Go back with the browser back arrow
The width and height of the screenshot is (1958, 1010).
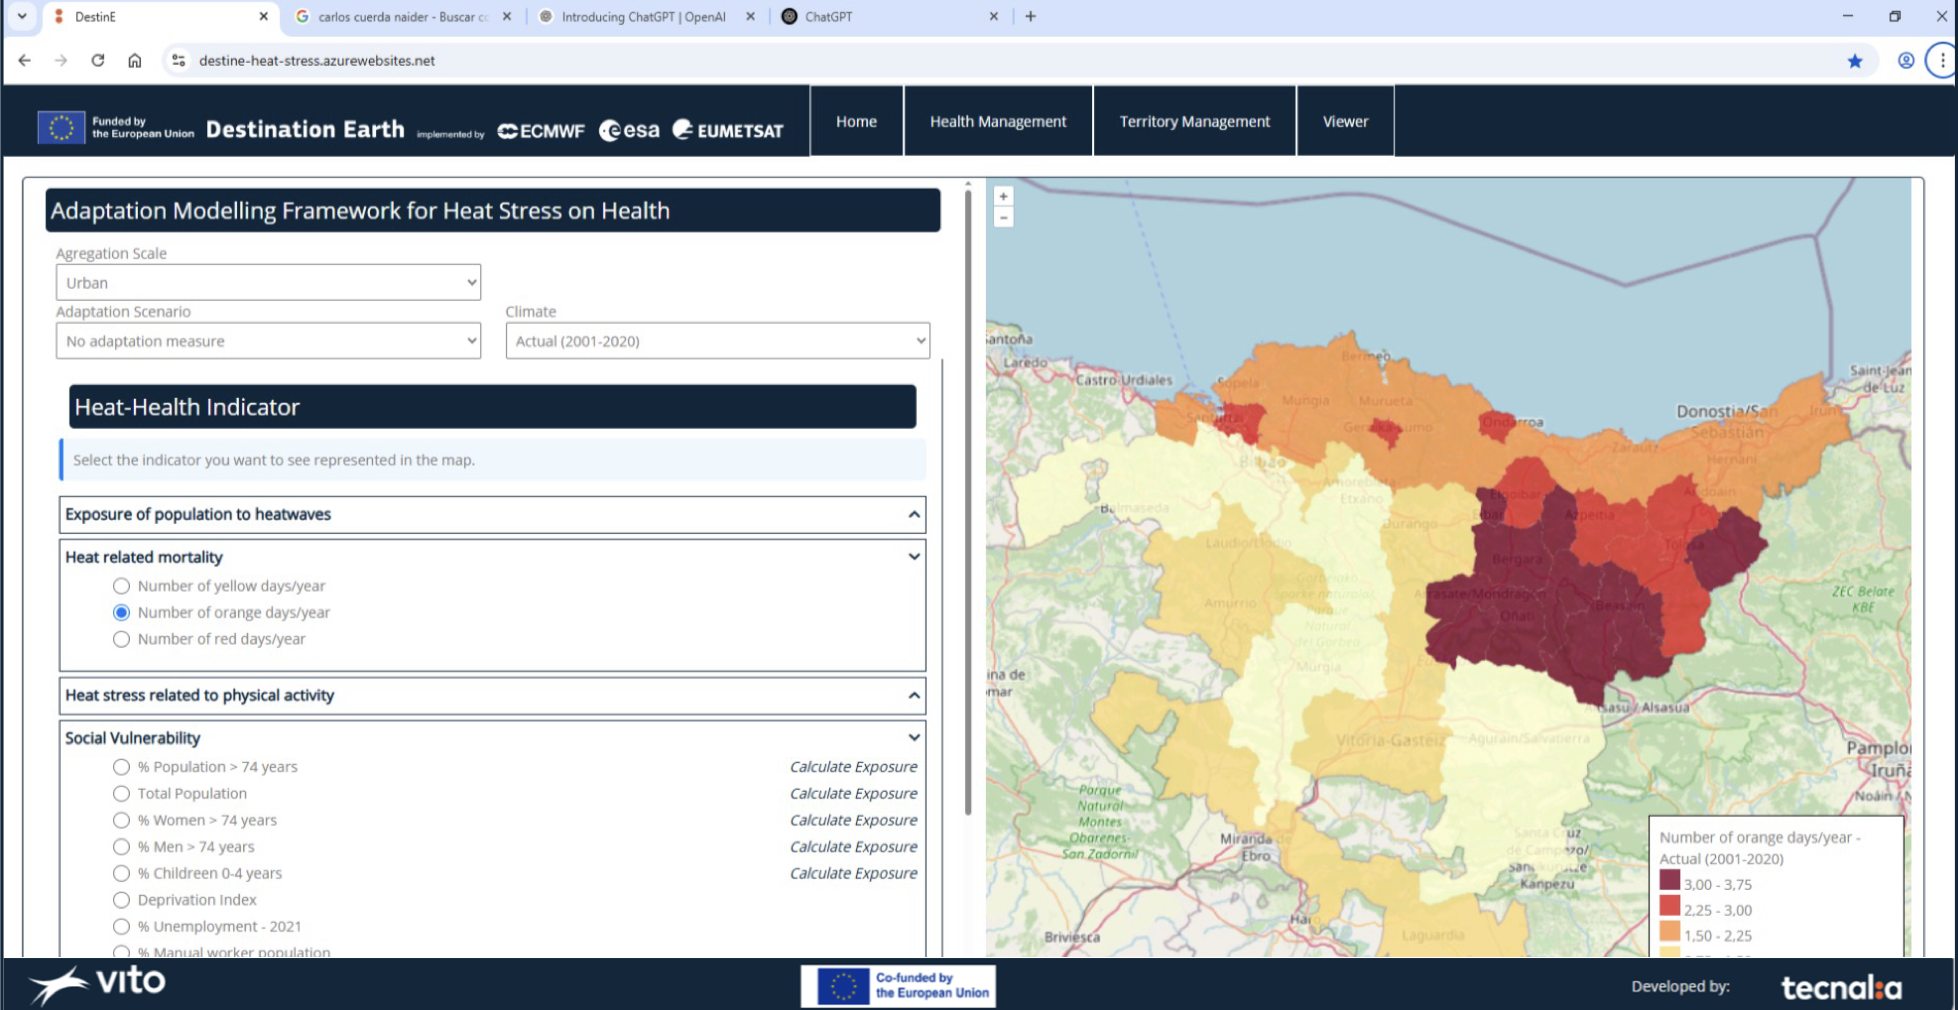(x=25, y=60)
